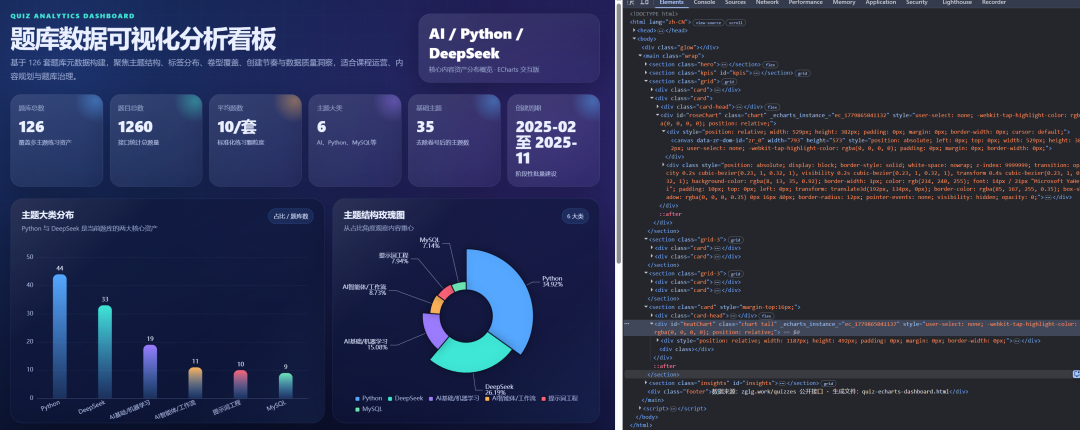Collapse the div id heatChart node

652,323
